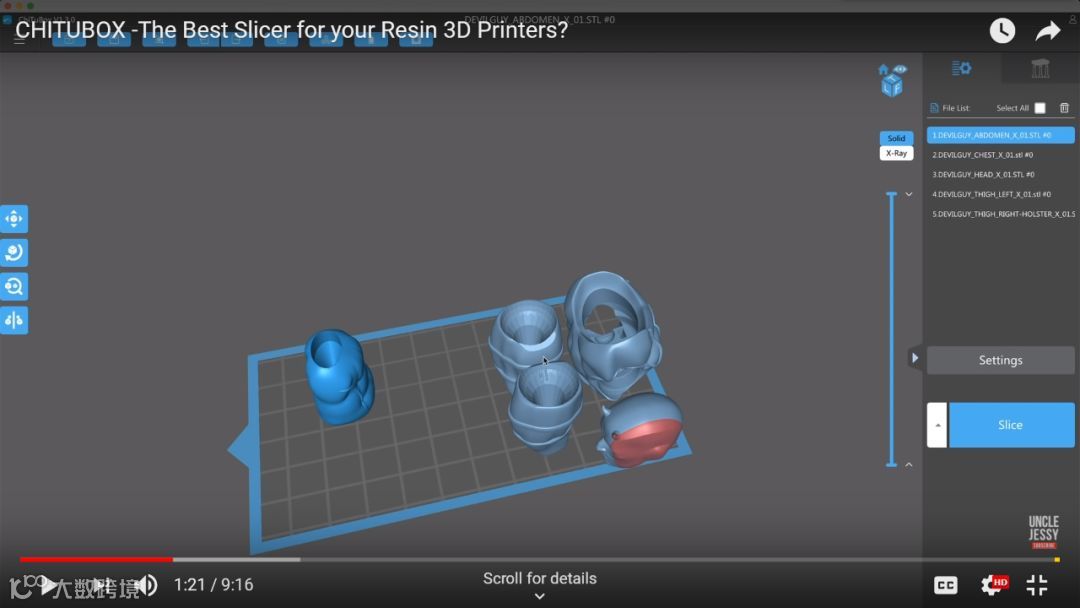1080x608 pixels.
Task: Tick the Select All checkbox
Action: [x=1040, y=108]
